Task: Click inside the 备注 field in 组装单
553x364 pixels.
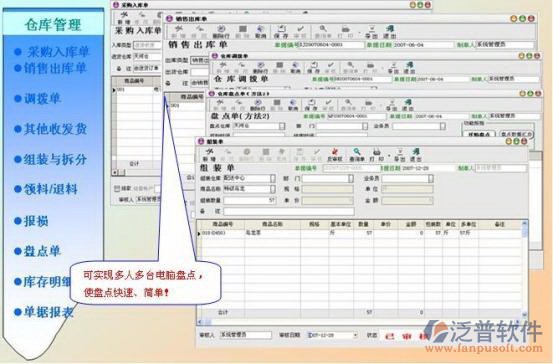Action: click(x=289, y=211)
